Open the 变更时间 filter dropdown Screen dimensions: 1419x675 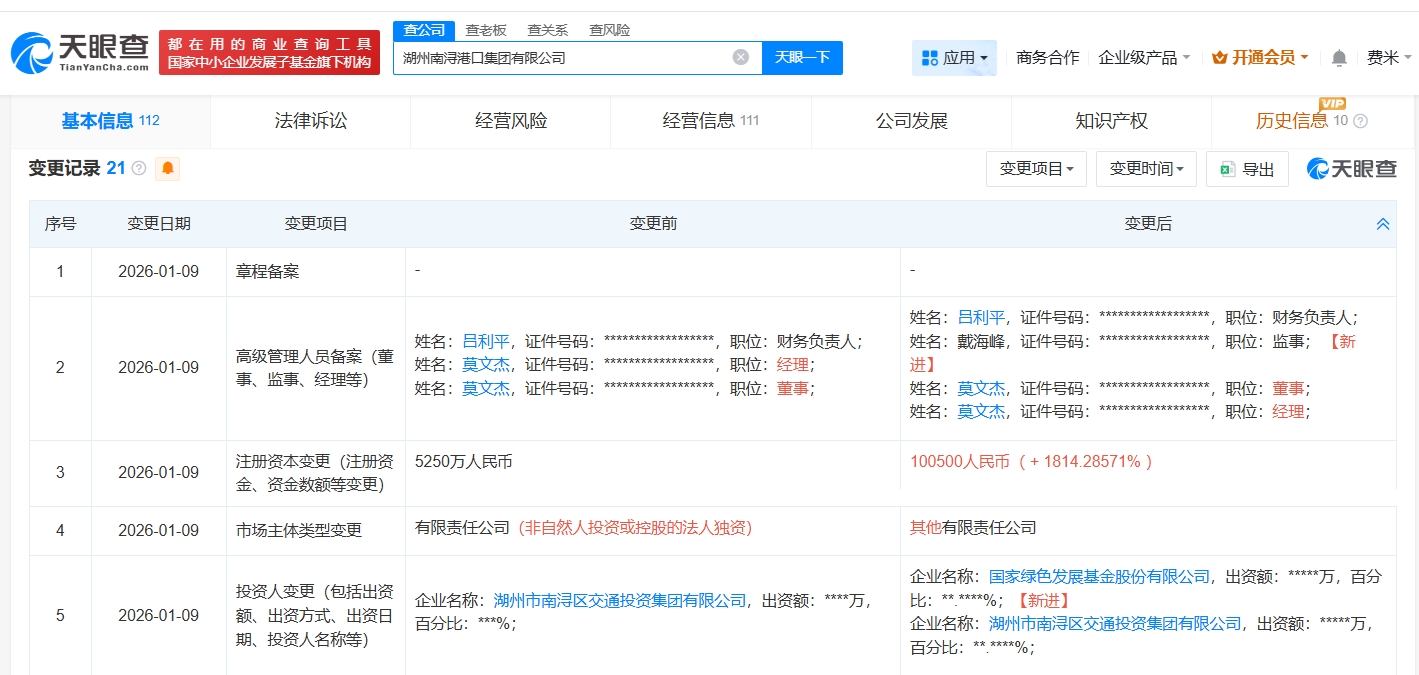[x=1146, y=169]
